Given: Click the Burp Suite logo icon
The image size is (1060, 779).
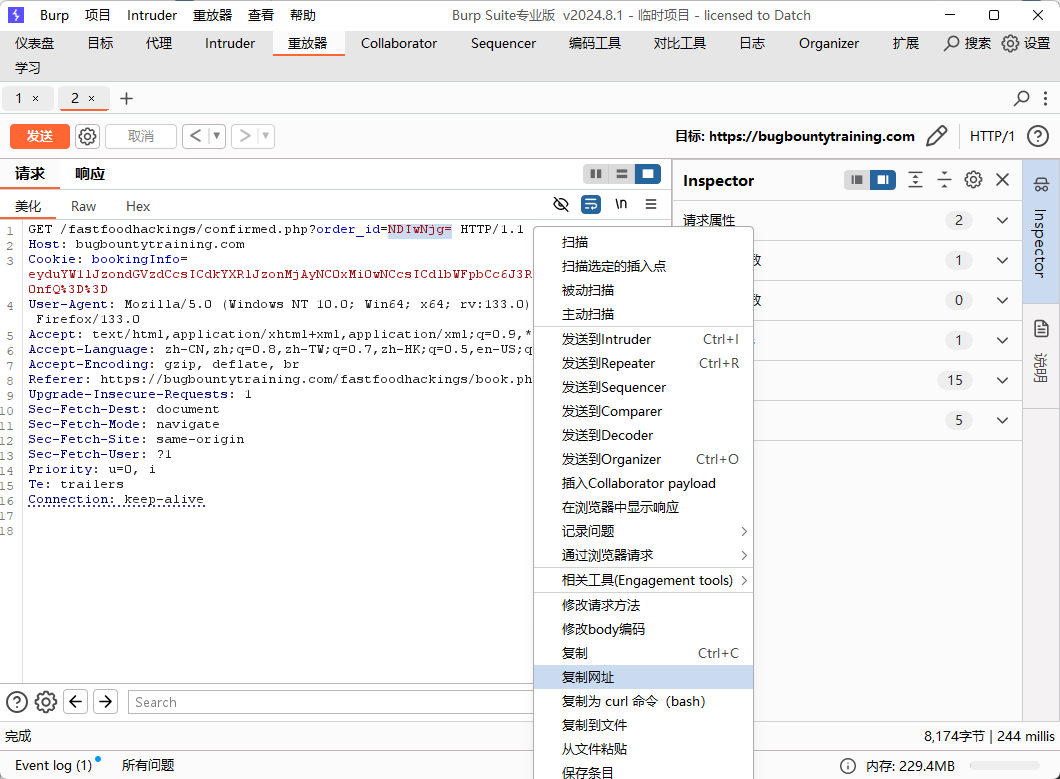Looking at the screenshot, I should (15, 15).
